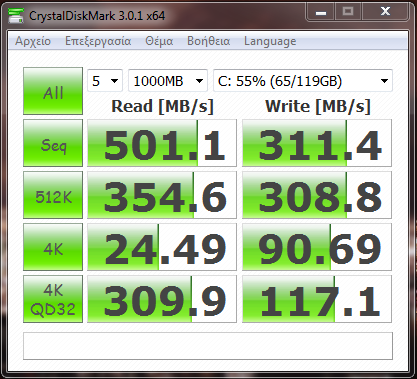
Task: Open the 1000MB test size dropdown
Action: [168, 81]
